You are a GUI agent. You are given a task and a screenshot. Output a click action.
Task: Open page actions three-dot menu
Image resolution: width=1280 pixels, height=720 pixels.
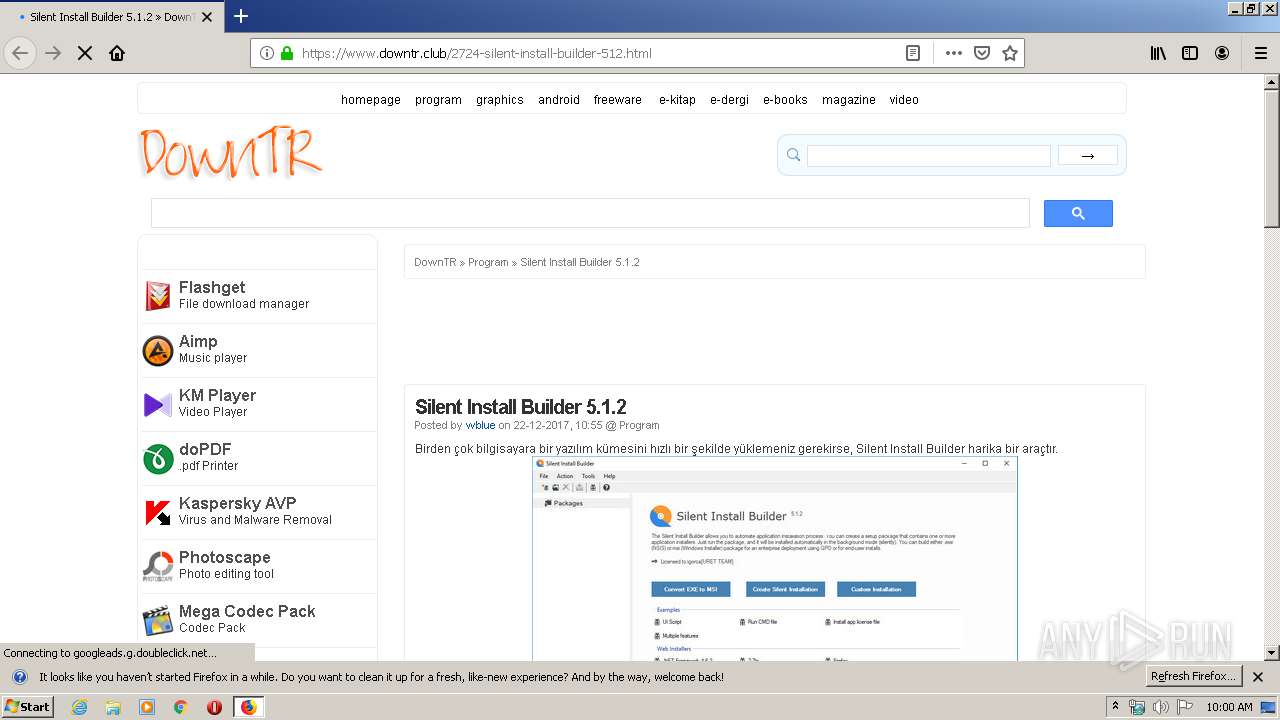click(954, 53)
